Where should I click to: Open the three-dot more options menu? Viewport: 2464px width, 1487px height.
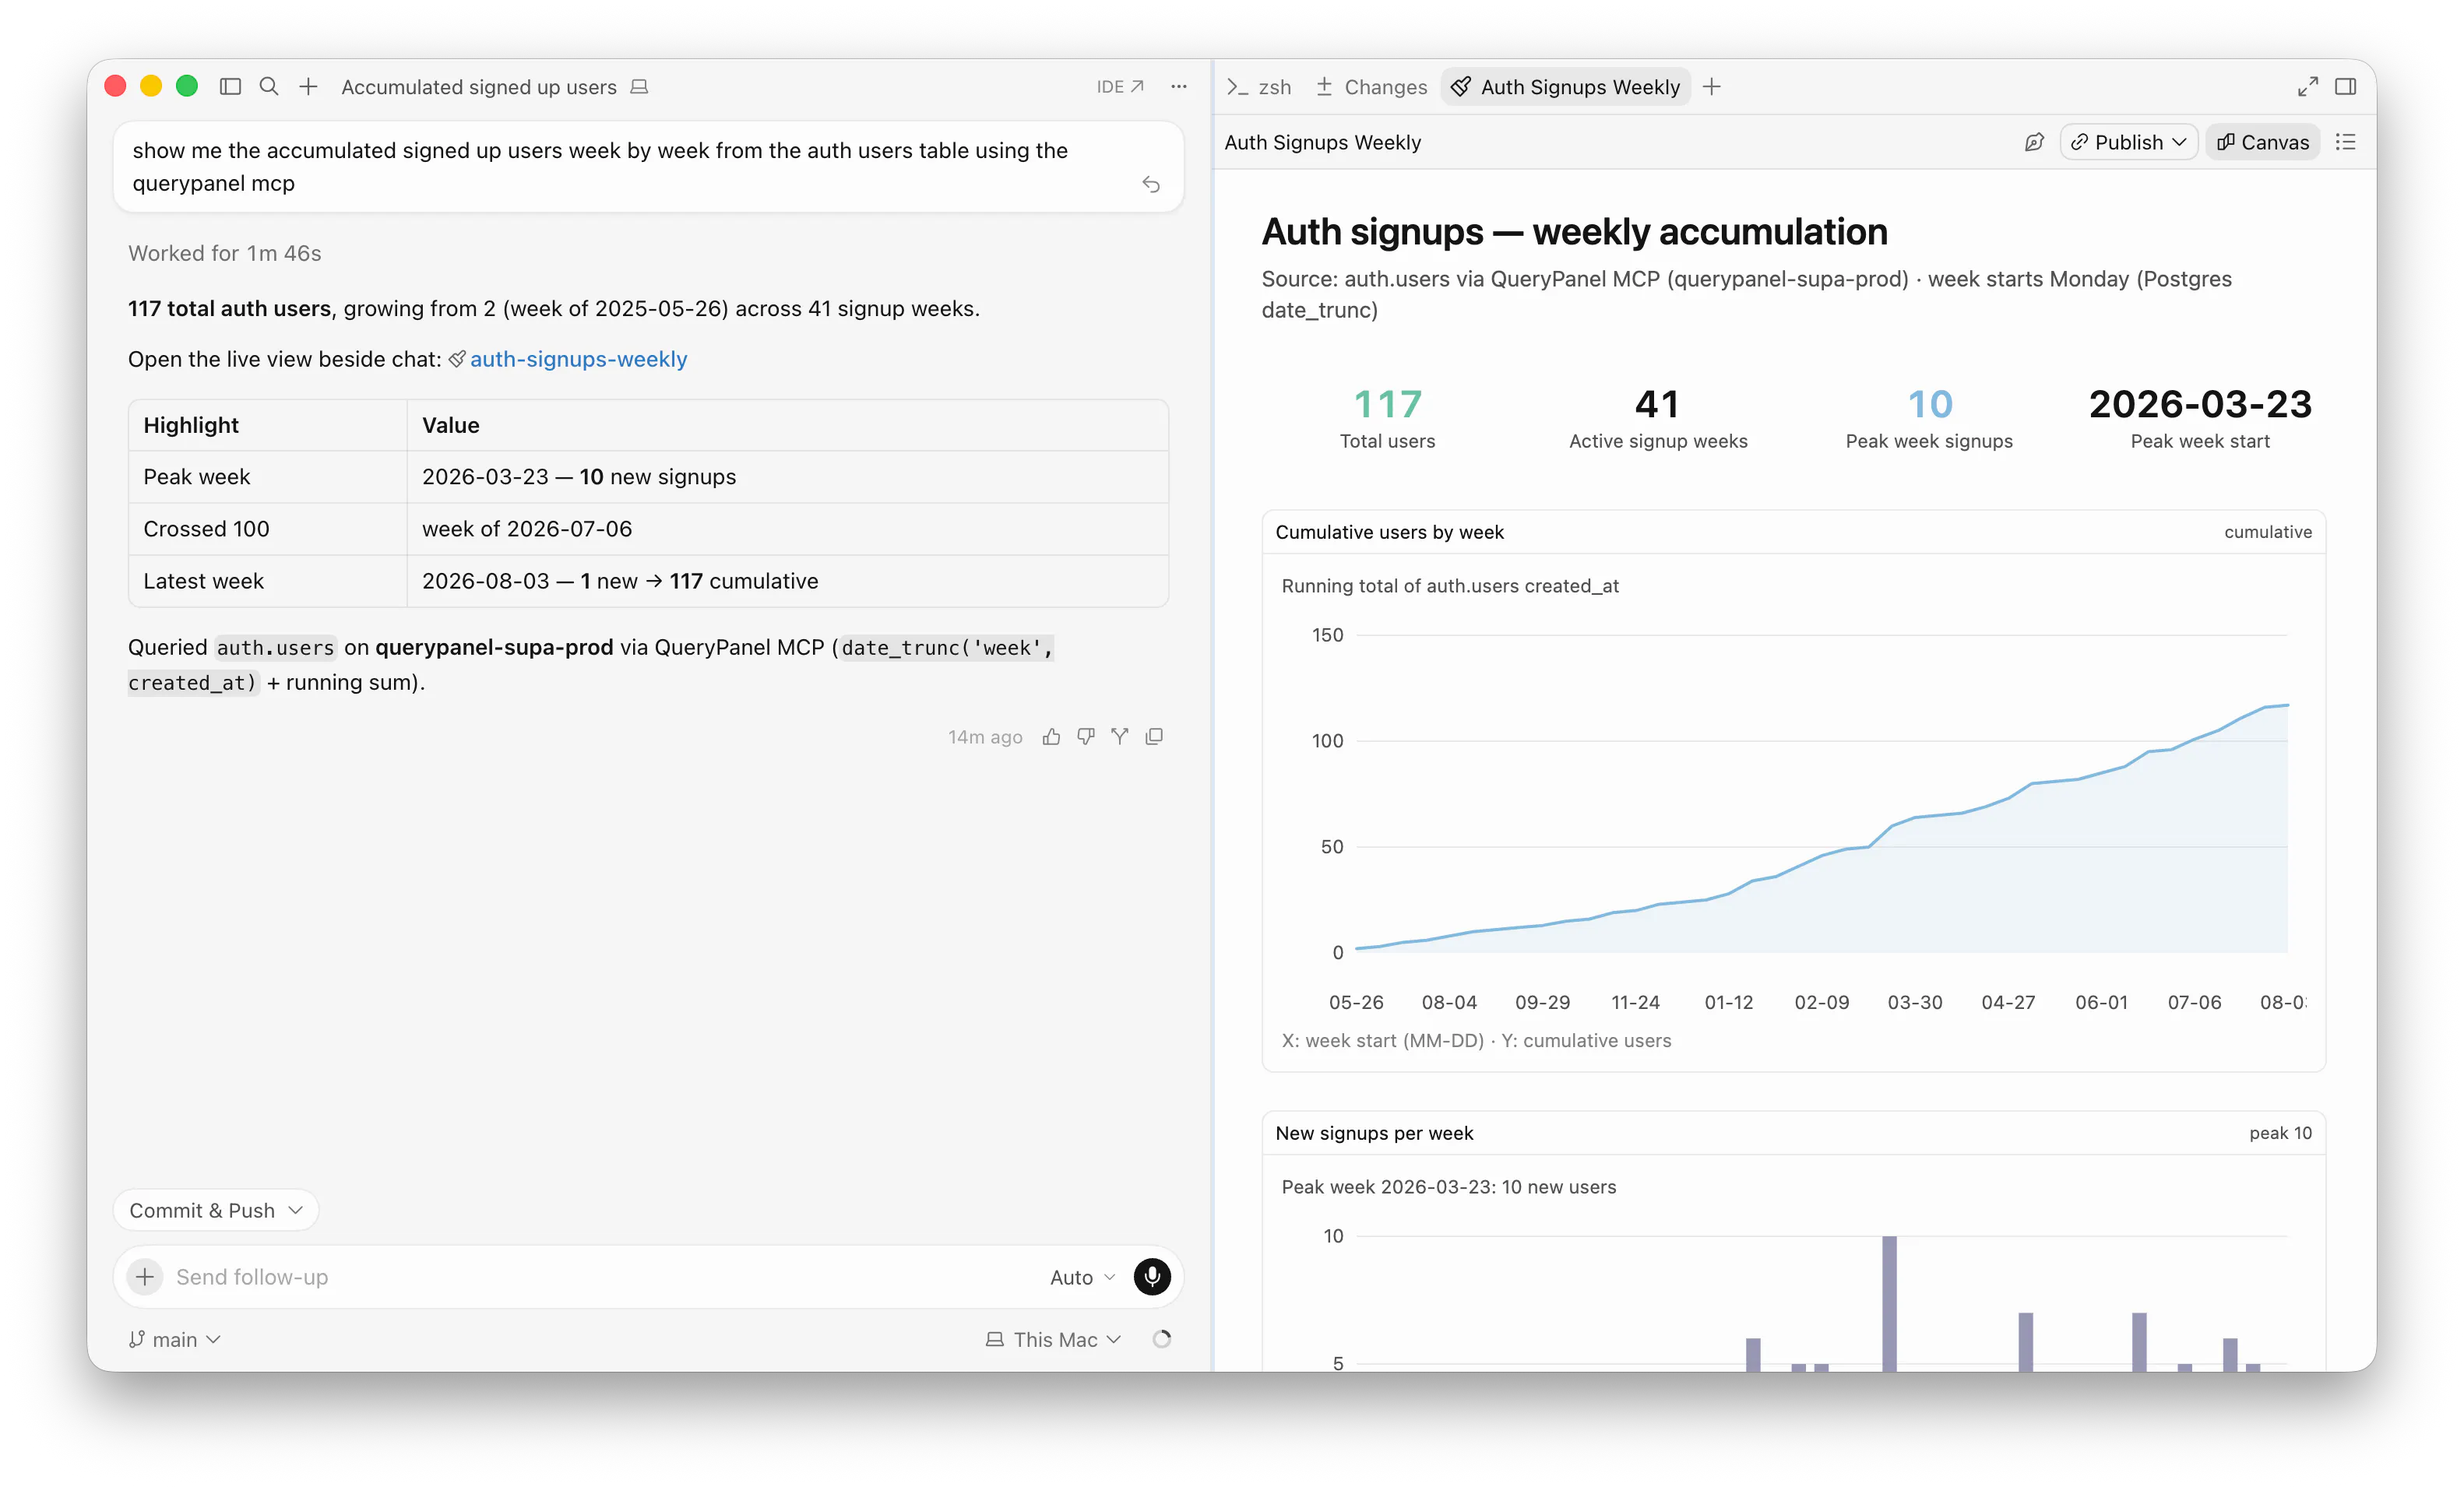[1179, 87]
